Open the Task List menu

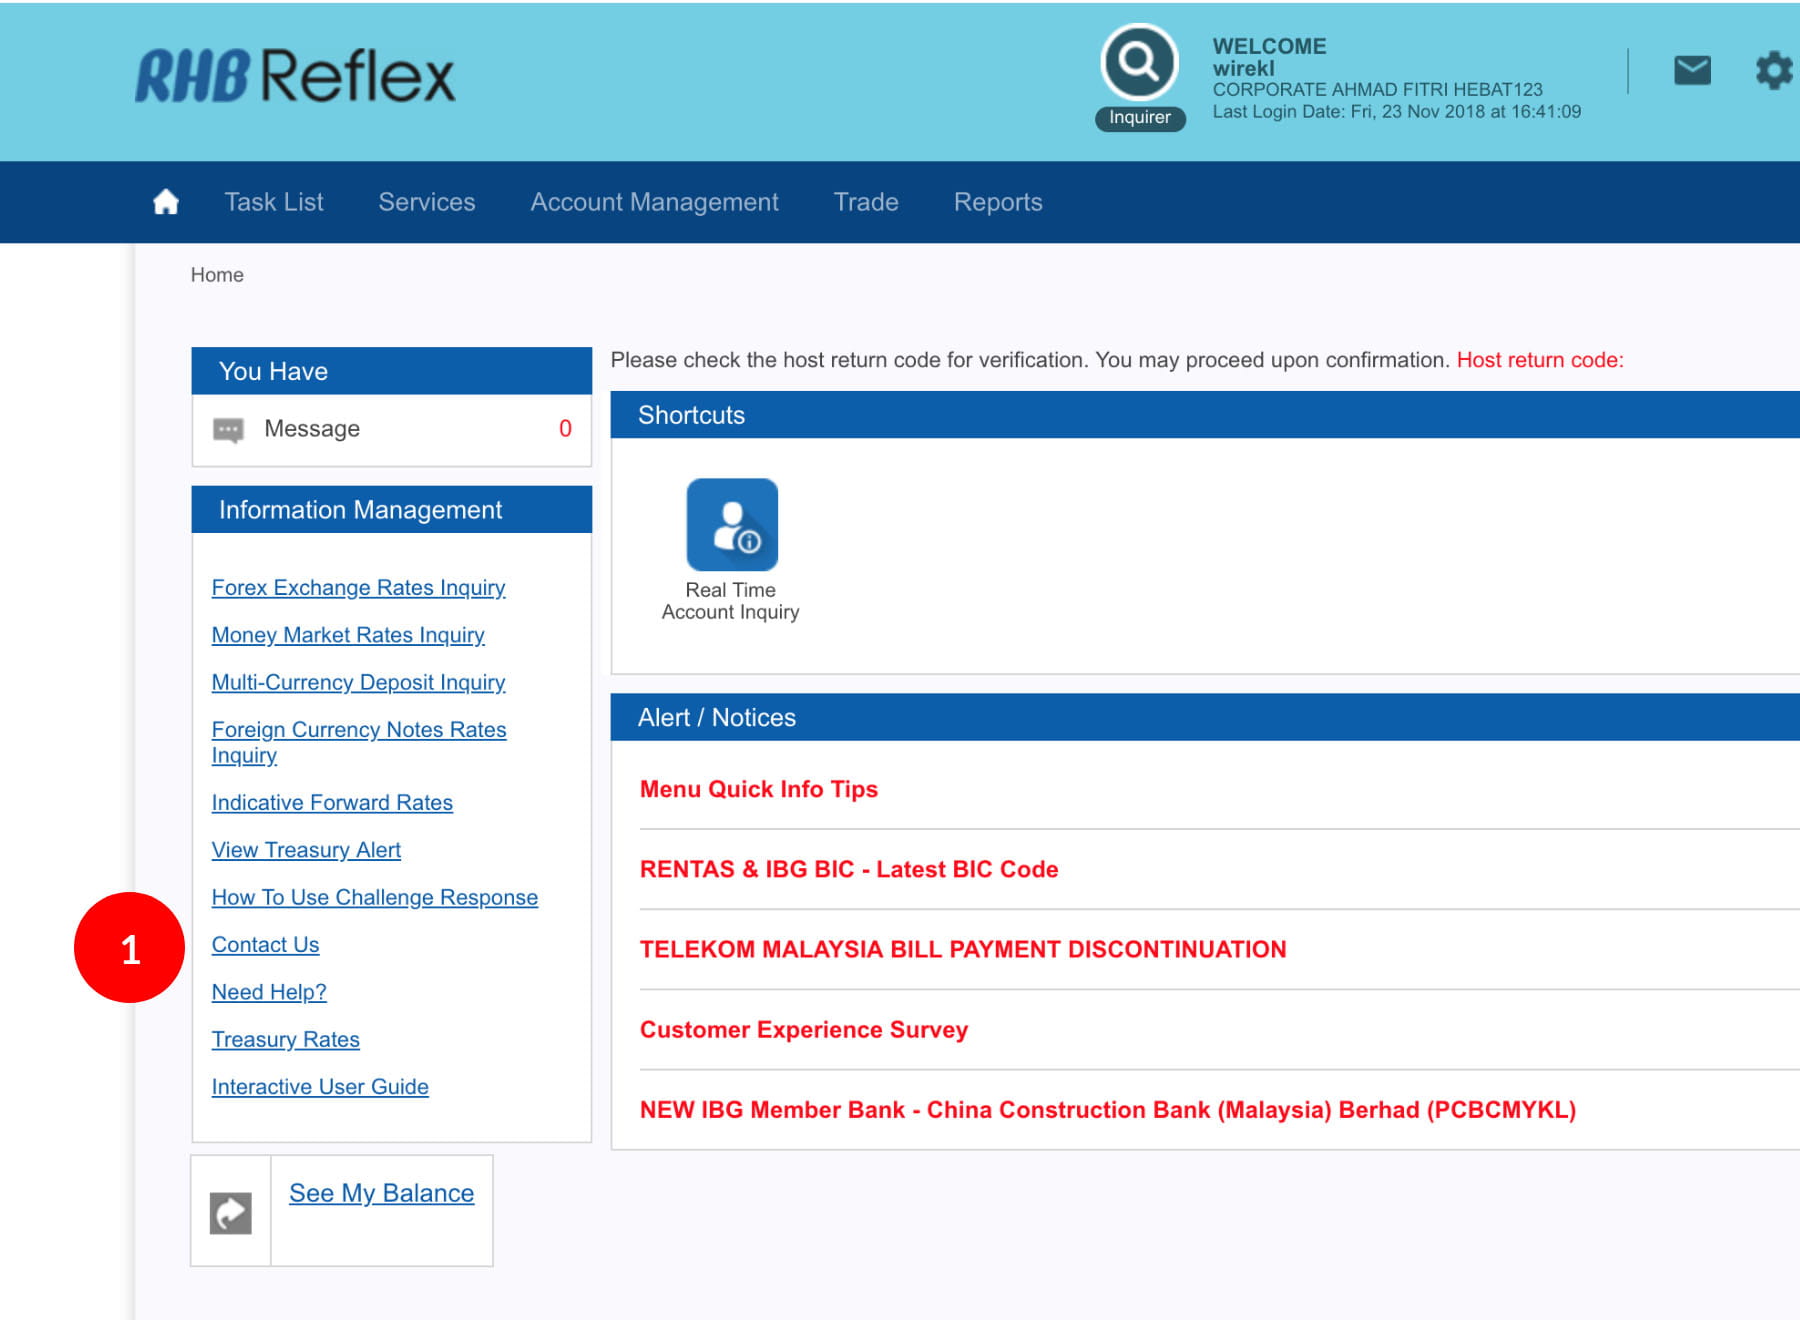tap(273, 202)
